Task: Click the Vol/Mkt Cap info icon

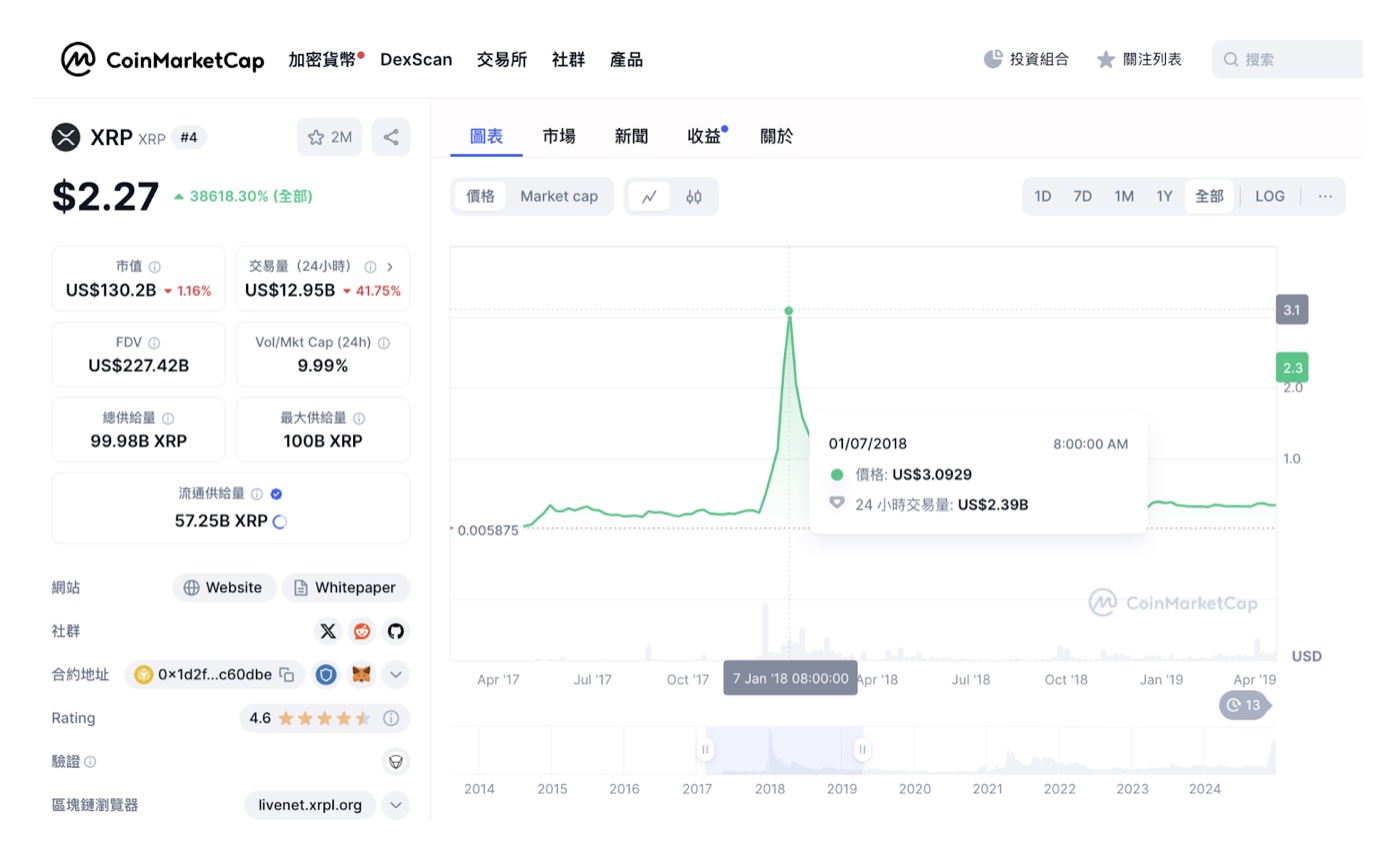Action: click(384, 343)
